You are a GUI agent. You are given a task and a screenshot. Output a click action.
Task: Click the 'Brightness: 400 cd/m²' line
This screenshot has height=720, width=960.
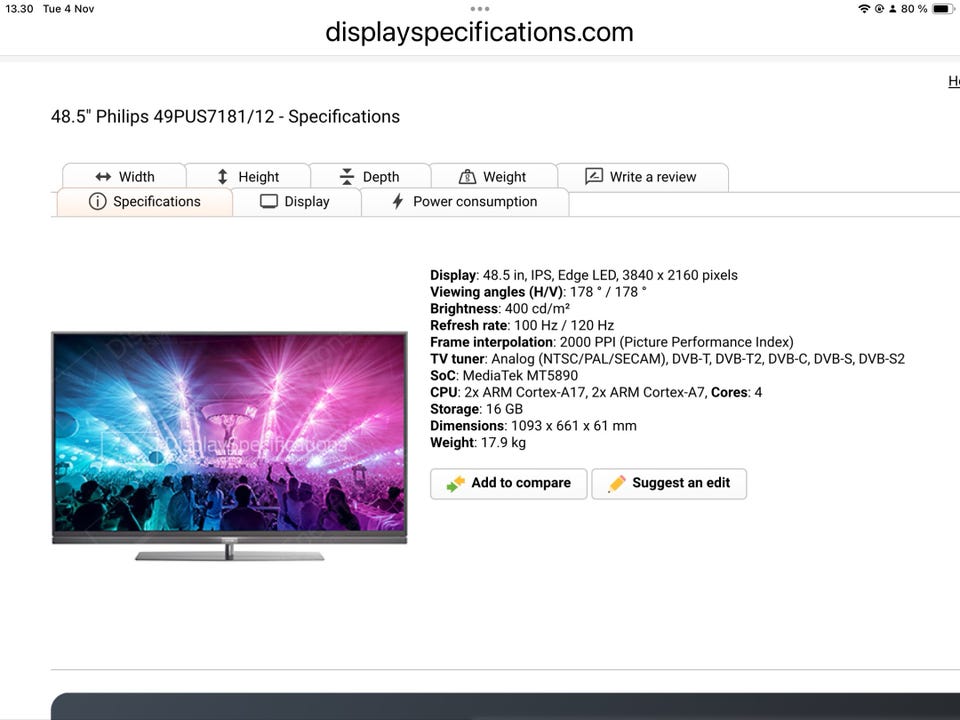(x=500, y=309)
